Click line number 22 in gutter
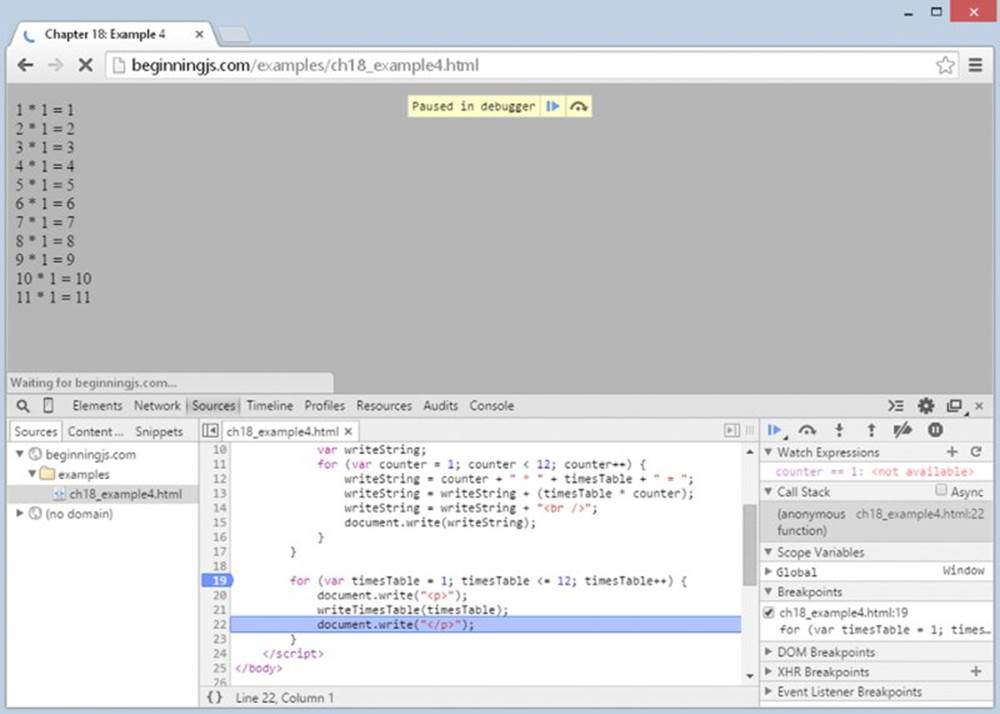1000x714 pixels. (219, 625)
